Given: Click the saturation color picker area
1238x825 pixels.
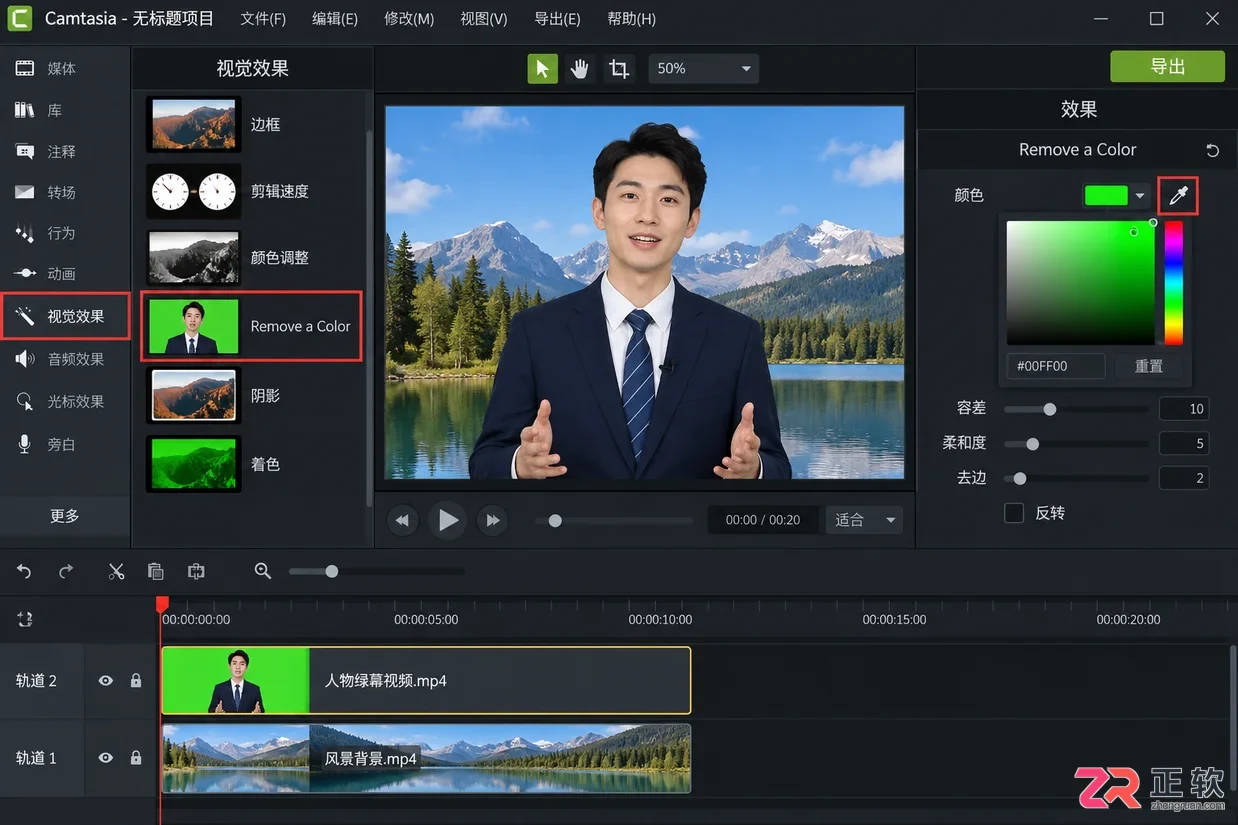Looking at the screenshot, I should click(x=1080, y=284).
